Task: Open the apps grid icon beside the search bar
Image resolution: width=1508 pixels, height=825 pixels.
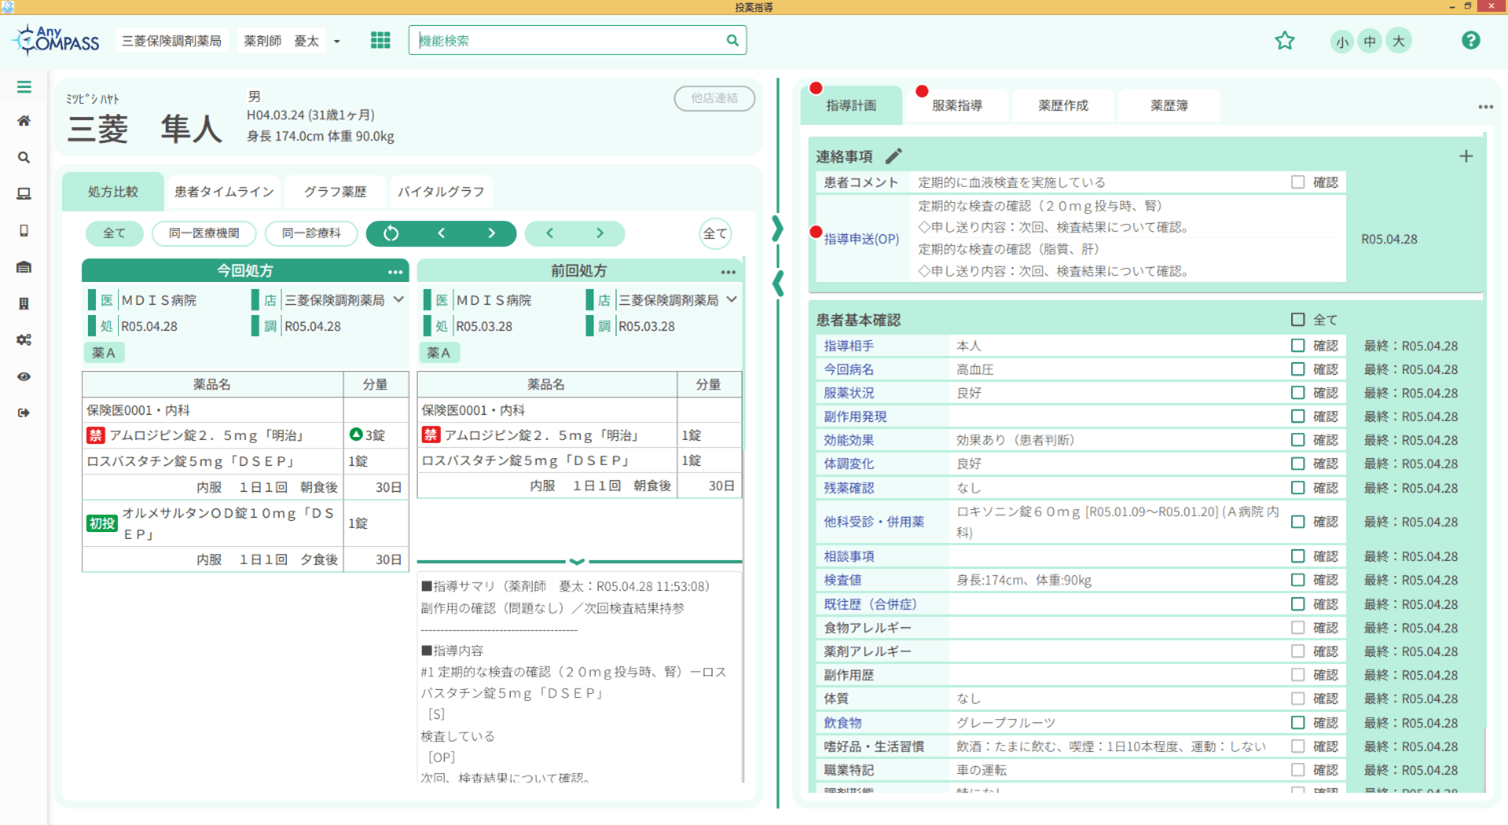Action: click(380, 40)
